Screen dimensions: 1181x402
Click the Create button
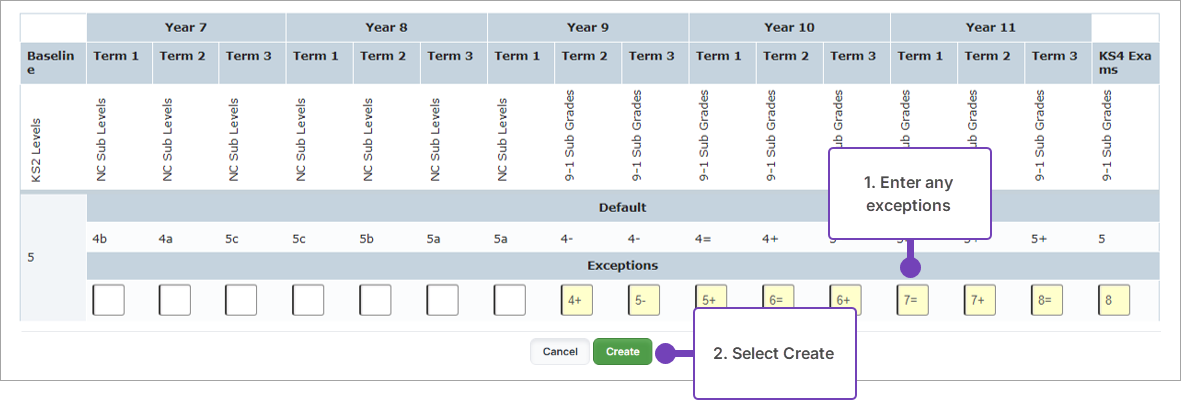pyautogui.click(x=622, y=352)
